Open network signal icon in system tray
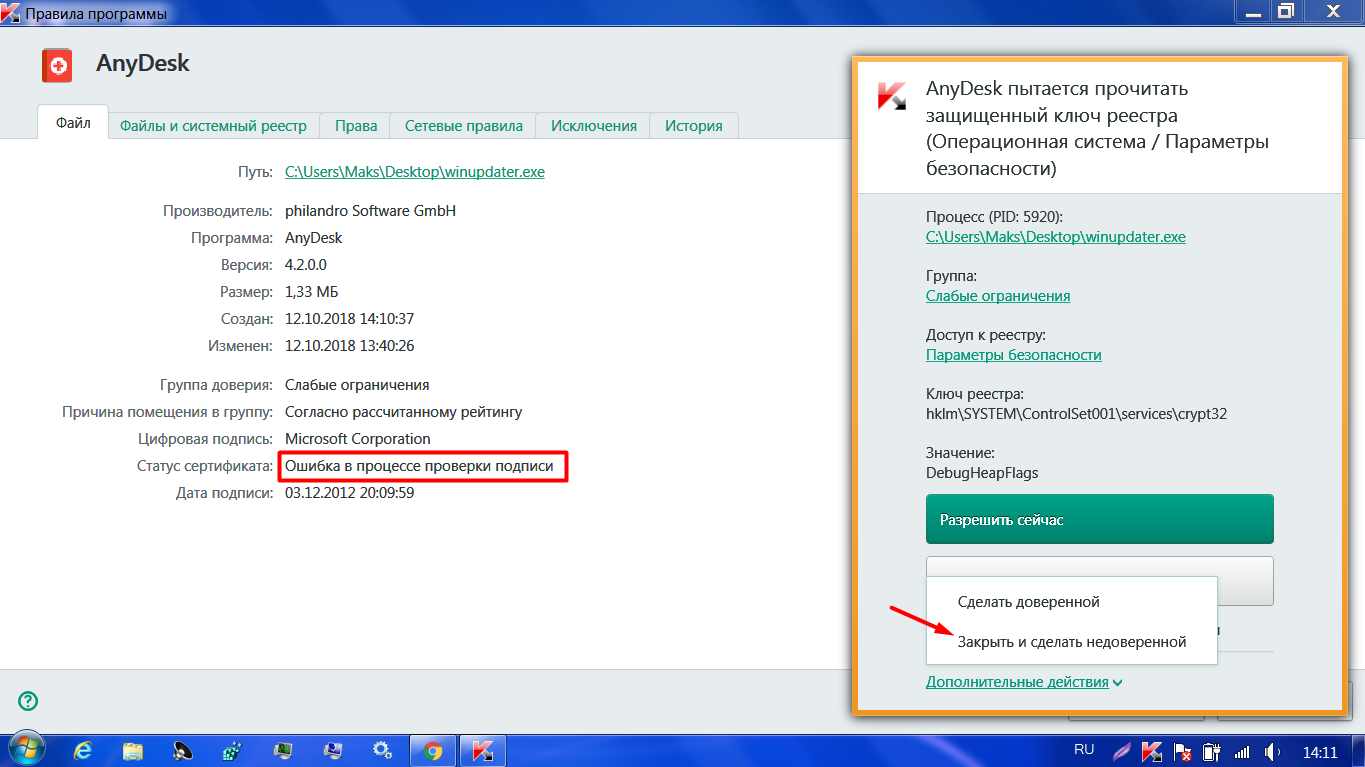1365x767 pixels. tap(1241, 750)
